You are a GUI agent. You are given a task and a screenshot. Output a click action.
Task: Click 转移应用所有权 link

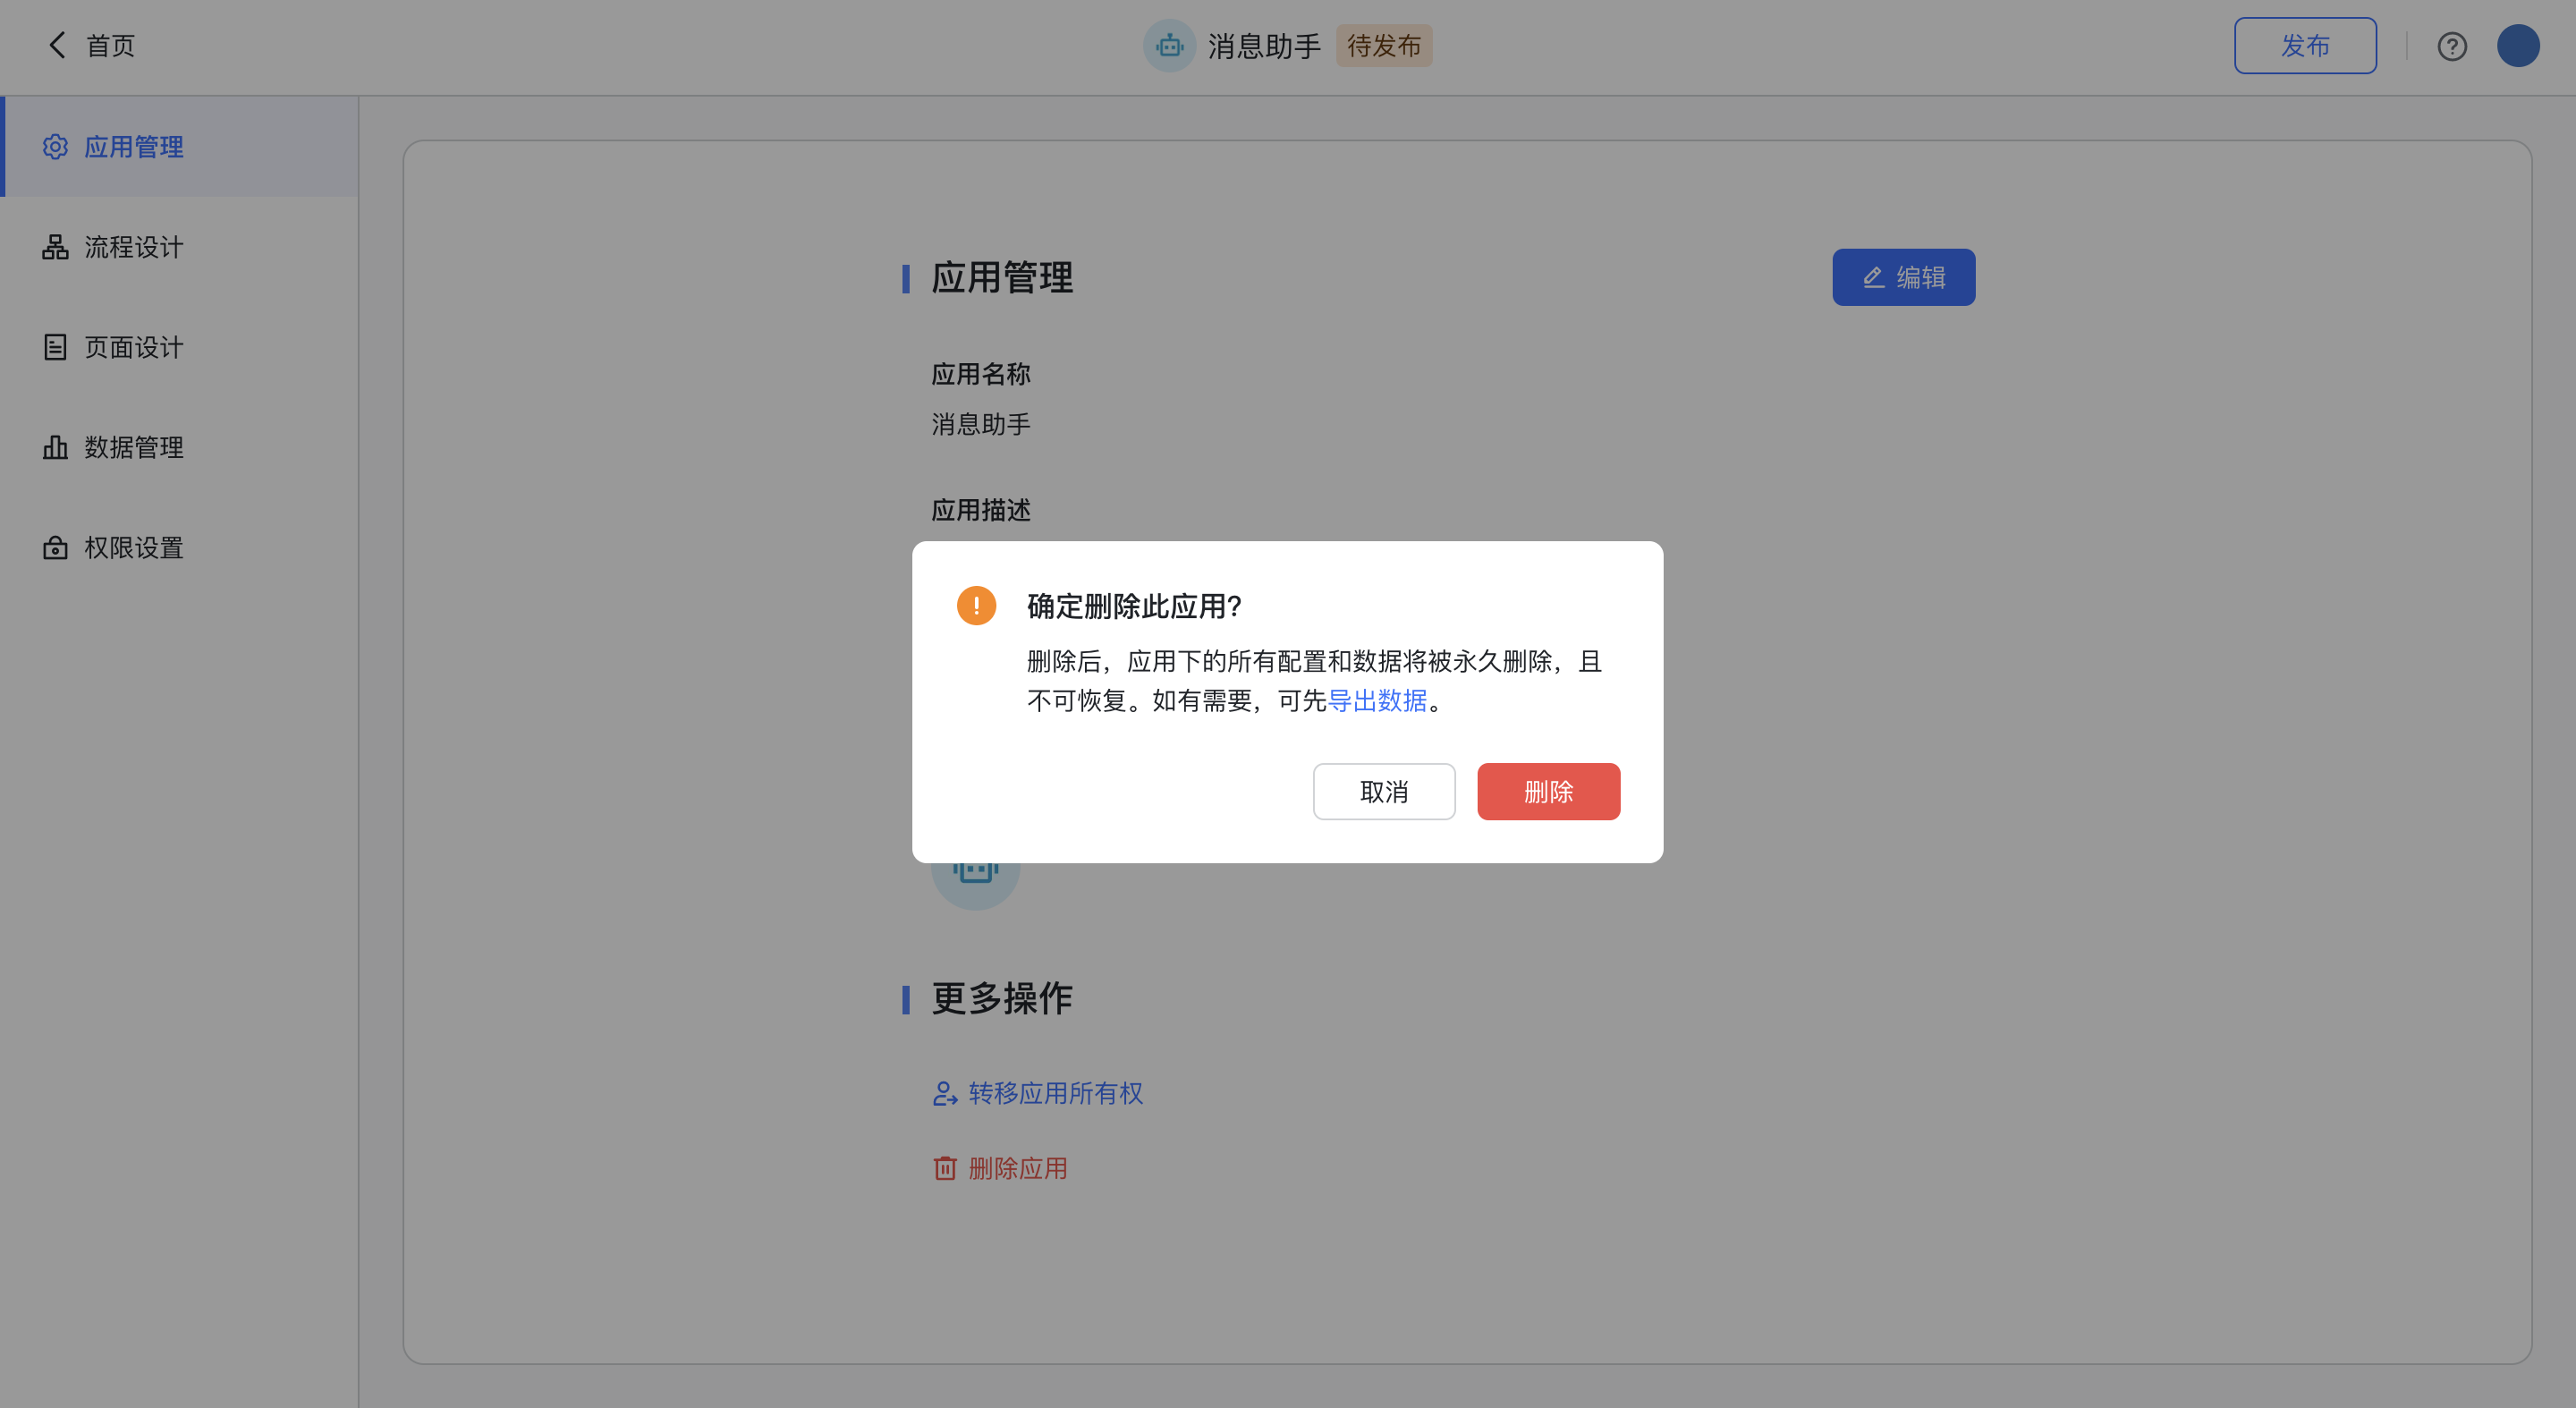tap(1055, 1093)
